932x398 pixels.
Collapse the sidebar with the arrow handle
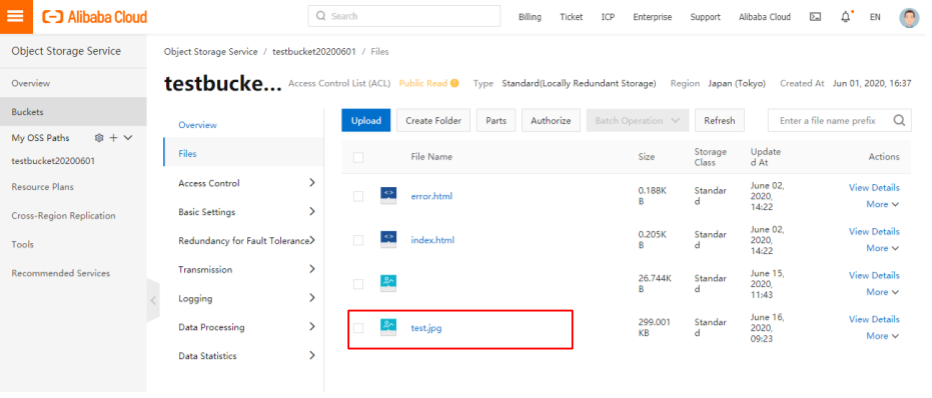click(x=153, y=300)
